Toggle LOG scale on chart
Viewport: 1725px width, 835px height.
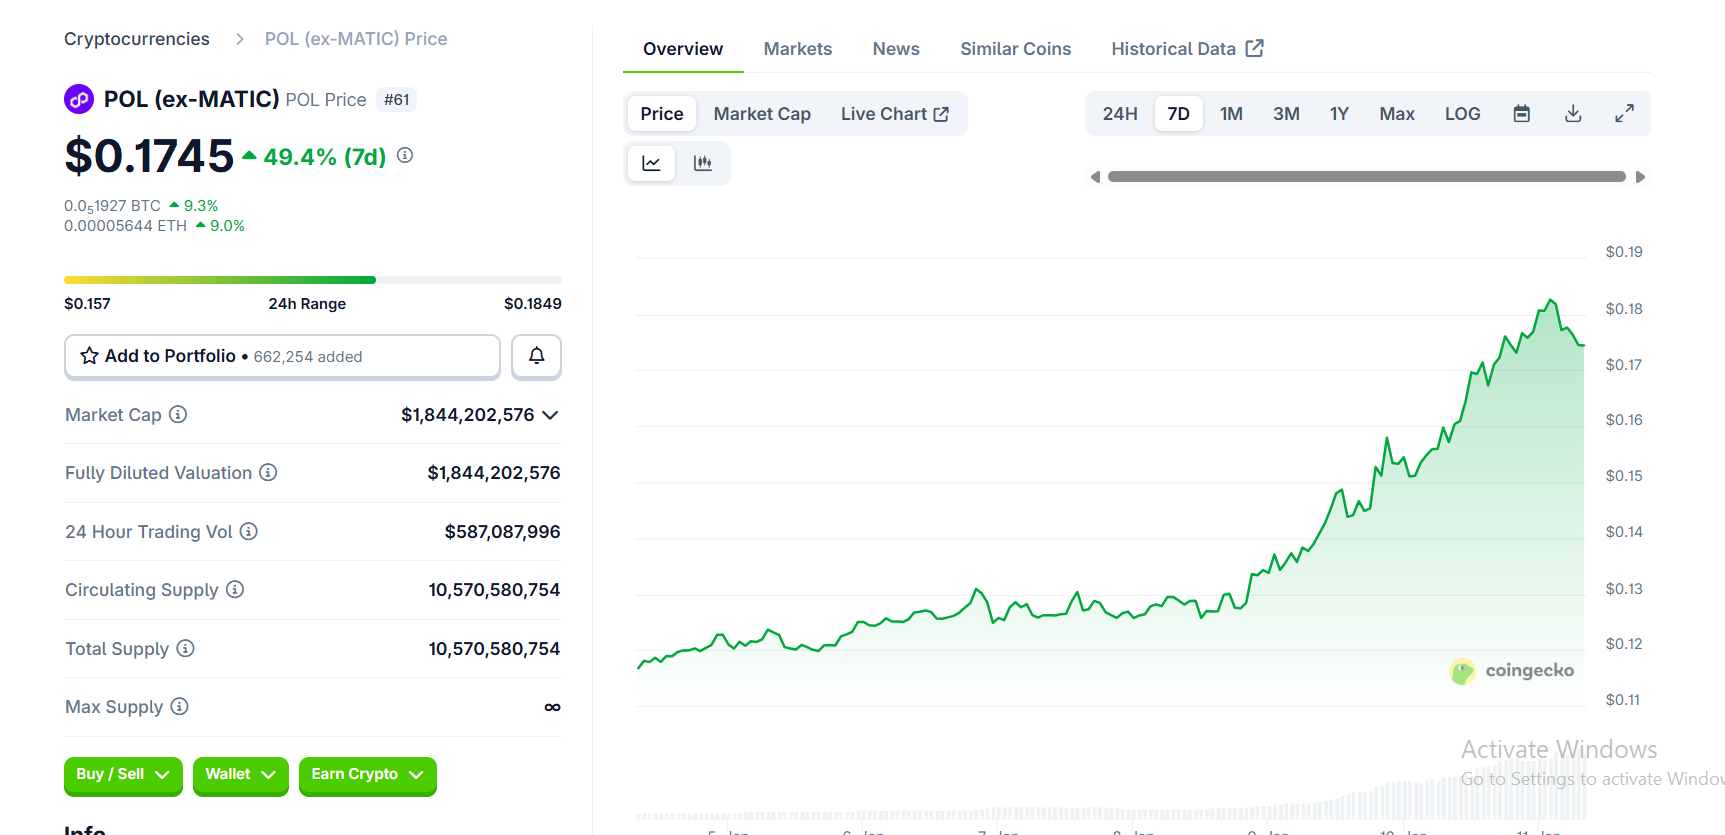1462,114
